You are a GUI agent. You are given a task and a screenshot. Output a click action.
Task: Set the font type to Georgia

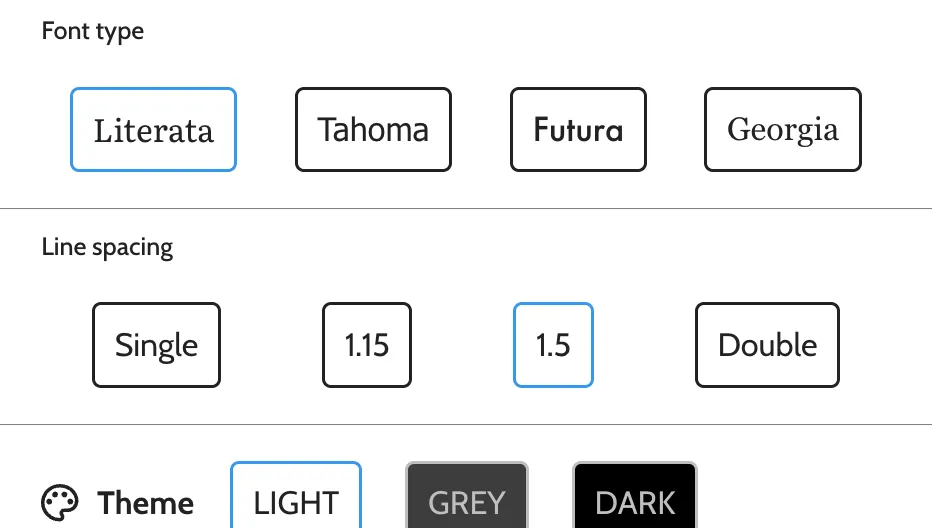point(782,130)
